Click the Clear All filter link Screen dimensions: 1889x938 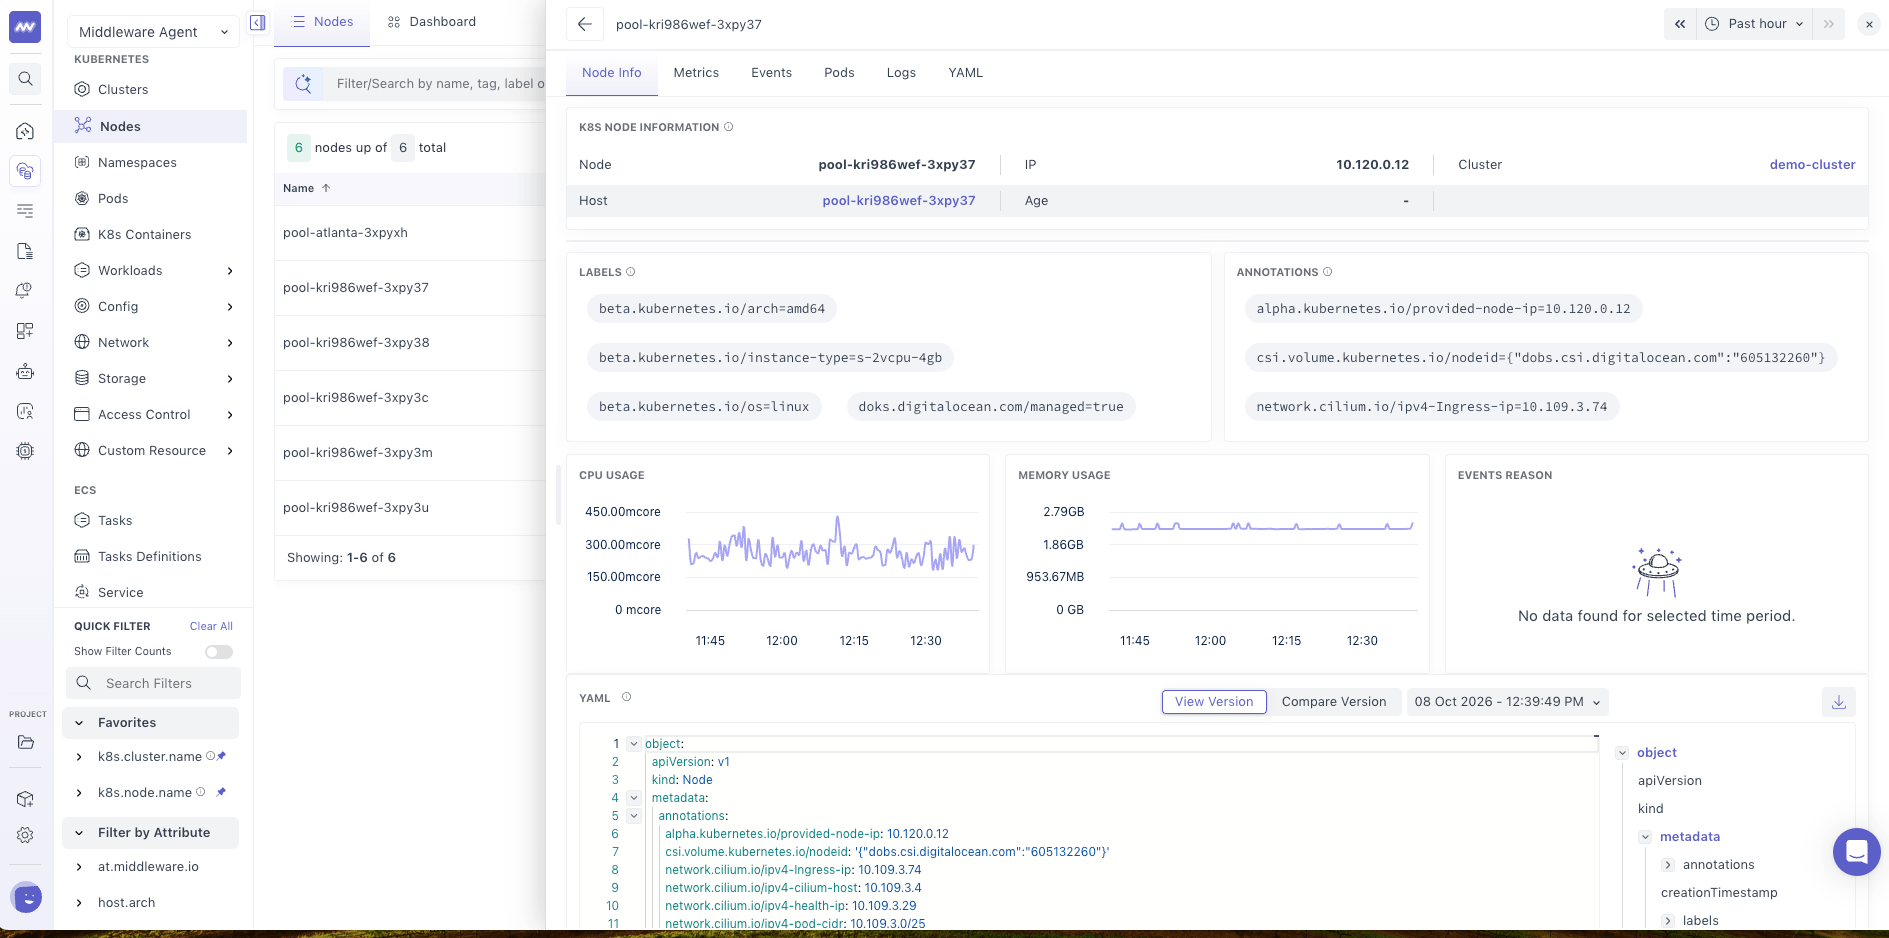tap(211, 626)
